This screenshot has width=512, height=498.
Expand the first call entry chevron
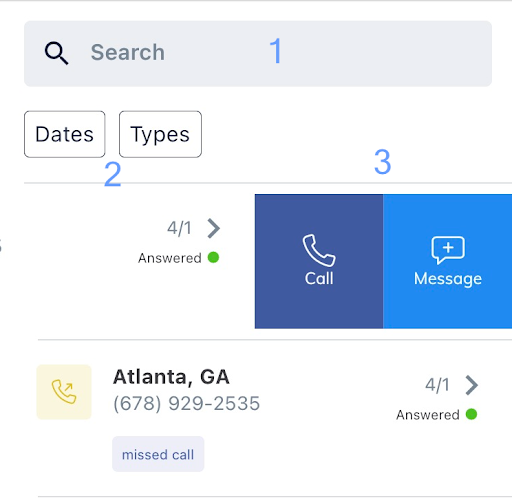(213, 228)
